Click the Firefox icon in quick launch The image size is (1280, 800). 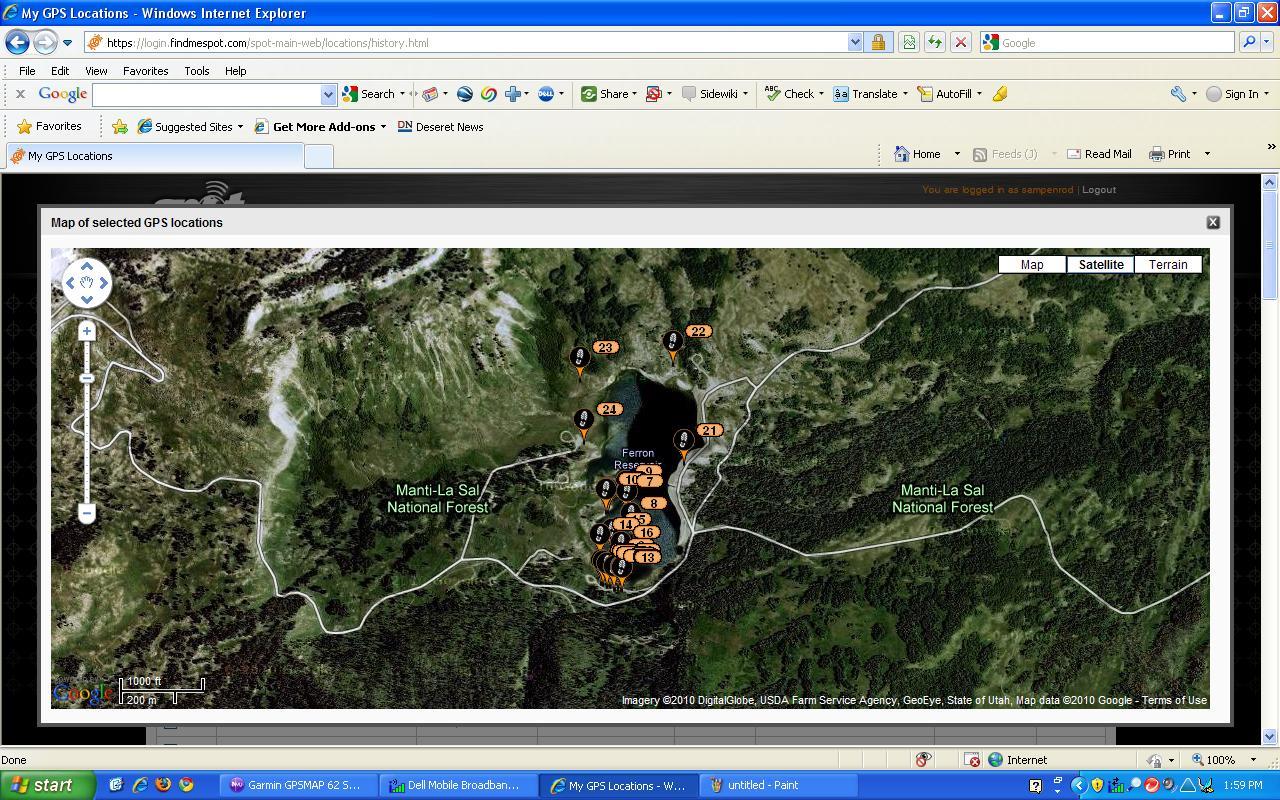163,785
